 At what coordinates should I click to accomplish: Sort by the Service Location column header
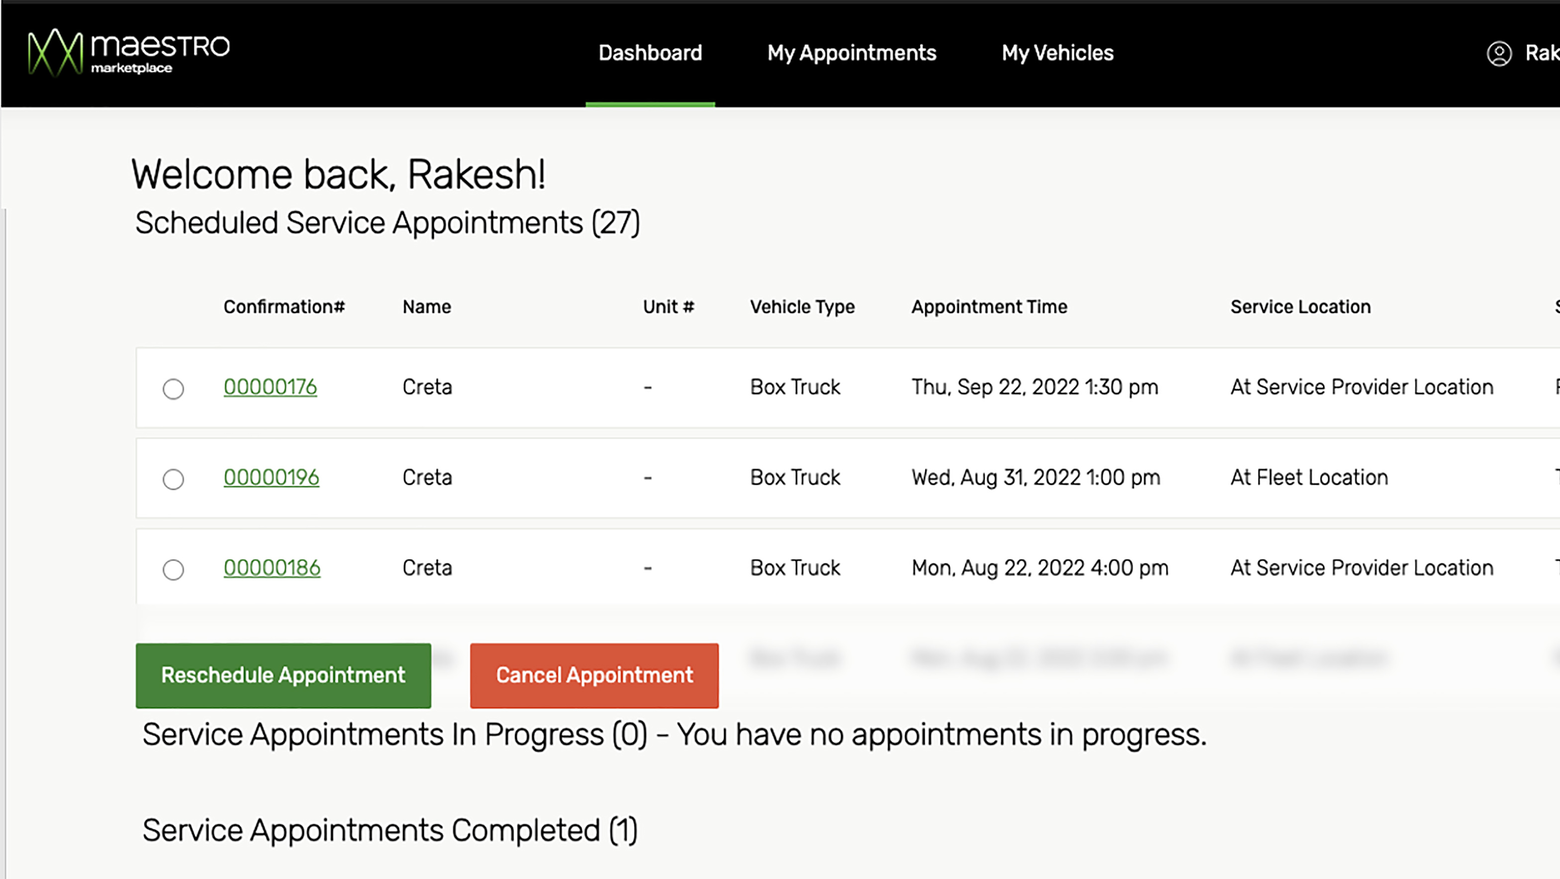click(1300, 307)
